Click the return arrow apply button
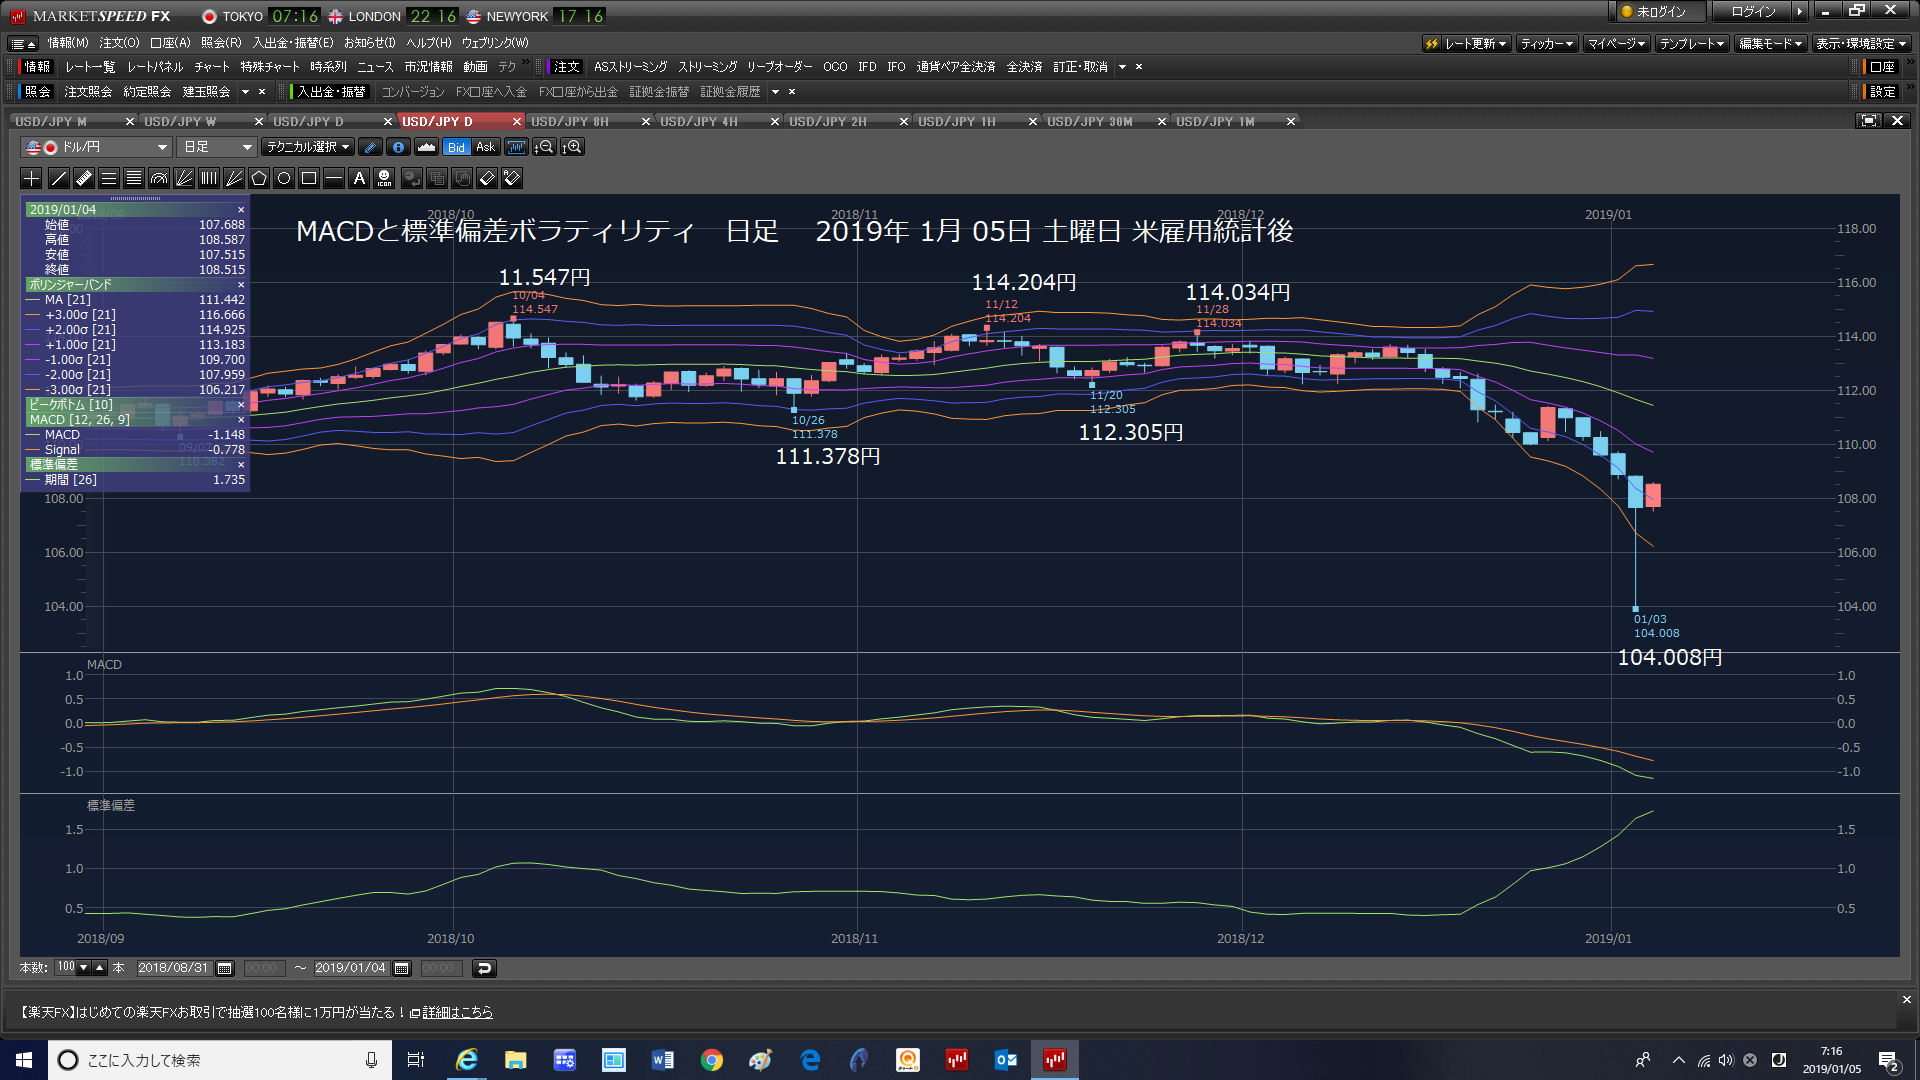 pos(484,968)
